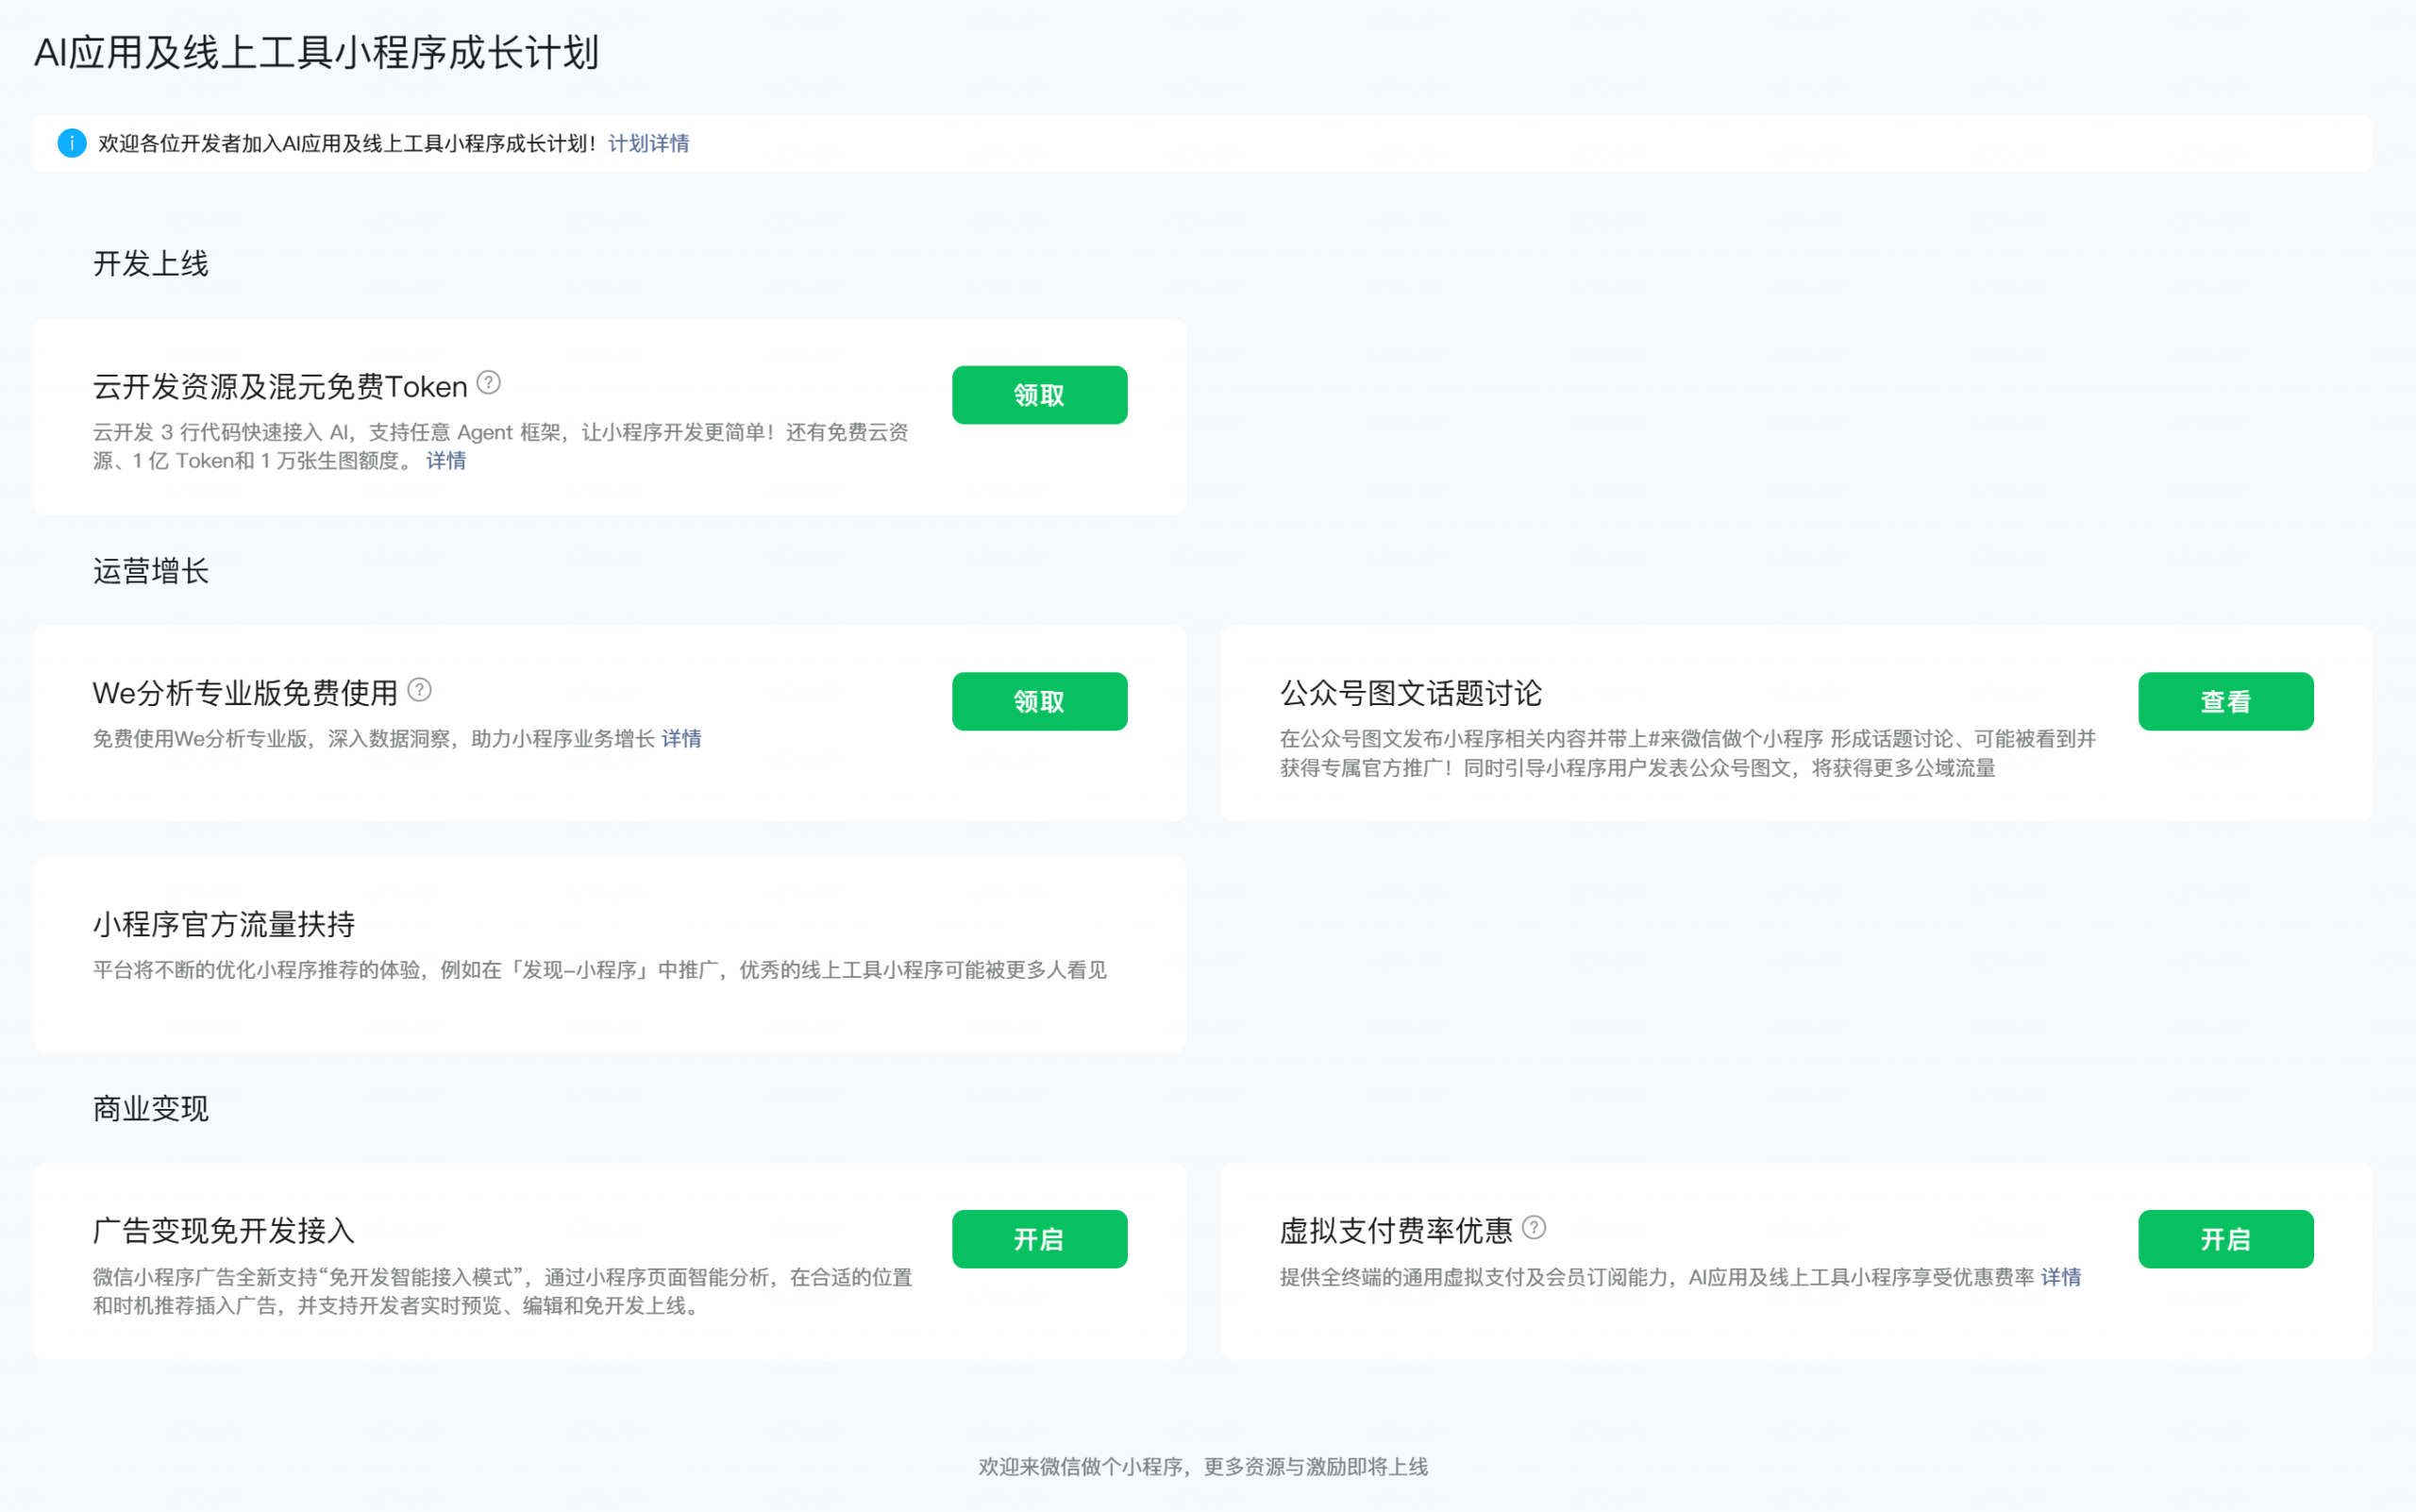Click the 开发上线 section heading
The height and width of the screenshot is (1512, 2416).
pyautogui.click(x=150, y=263)
